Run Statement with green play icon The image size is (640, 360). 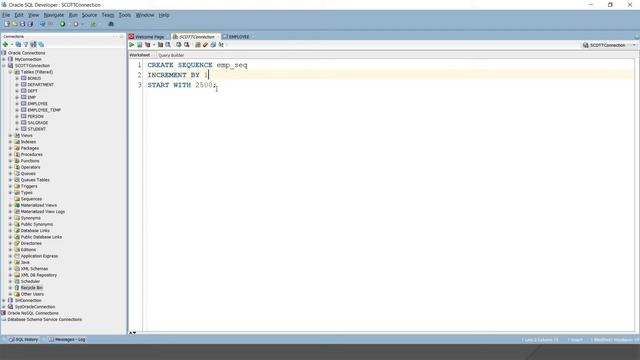point(131,44)
